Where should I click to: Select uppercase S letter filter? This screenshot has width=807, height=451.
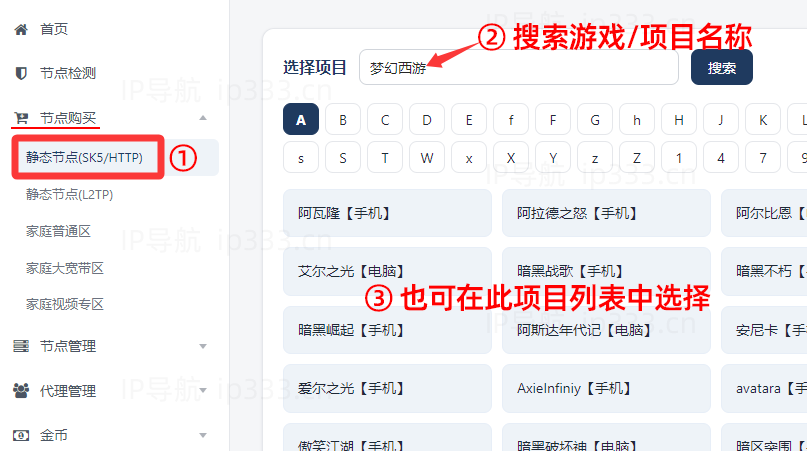tap(343, 158)
